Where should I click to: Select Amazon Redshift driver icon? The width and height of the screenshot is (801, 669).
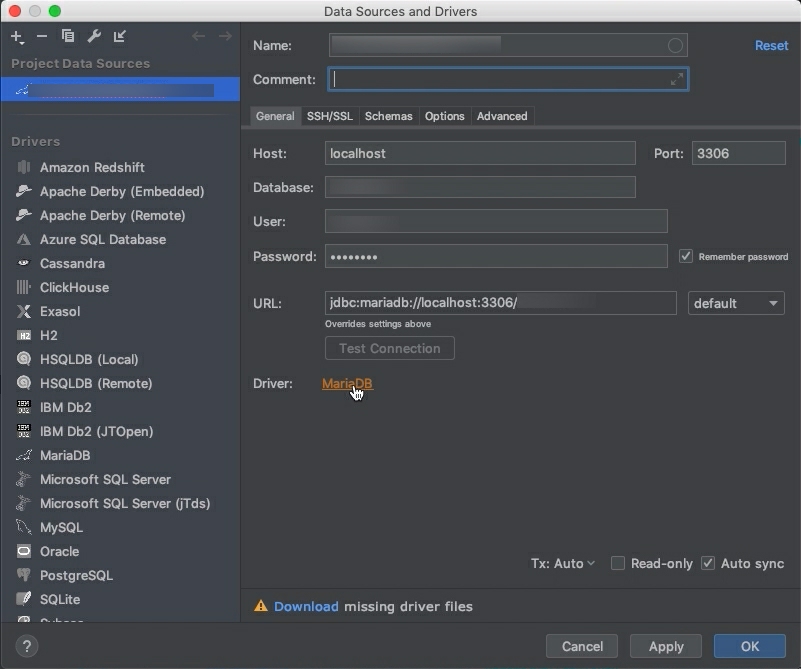[23, 167]
